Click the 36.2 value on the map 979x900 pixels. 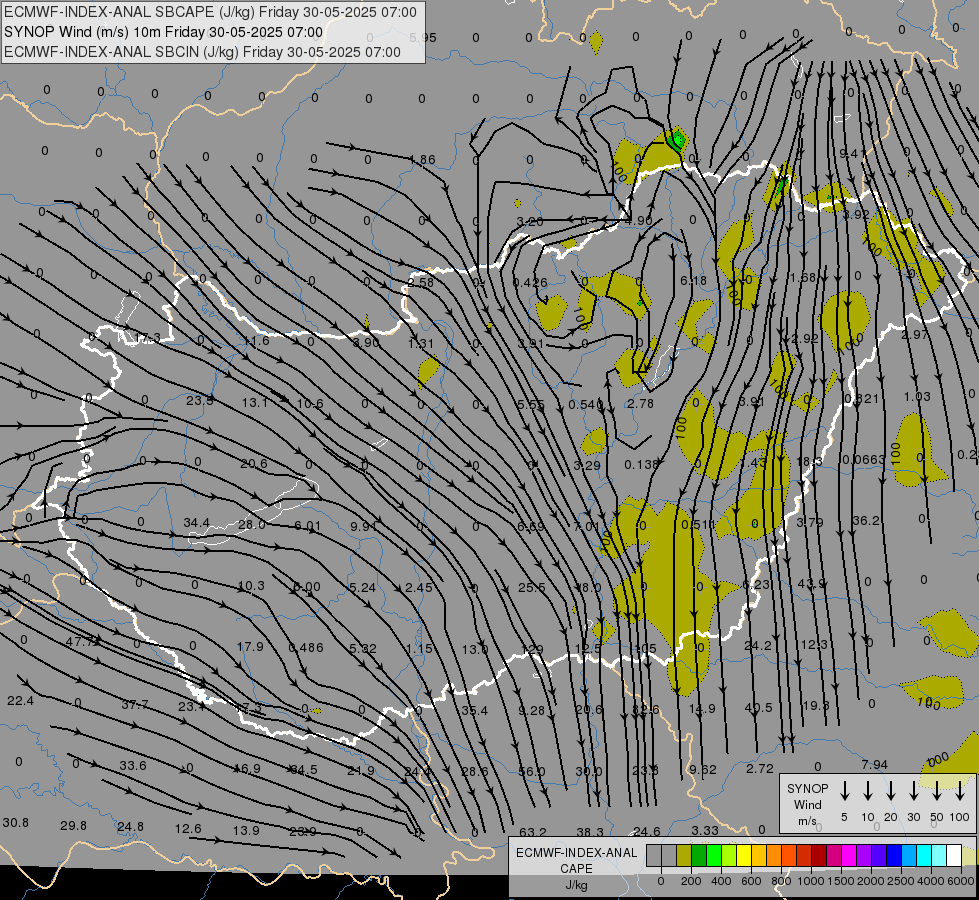point(865,520)
